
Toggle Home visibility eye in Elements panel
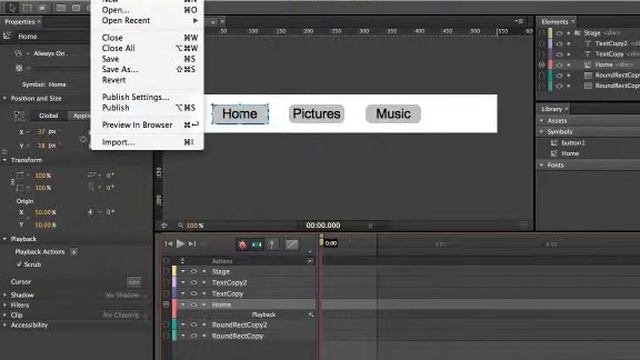pyautogui.click(x=559, y=64)
